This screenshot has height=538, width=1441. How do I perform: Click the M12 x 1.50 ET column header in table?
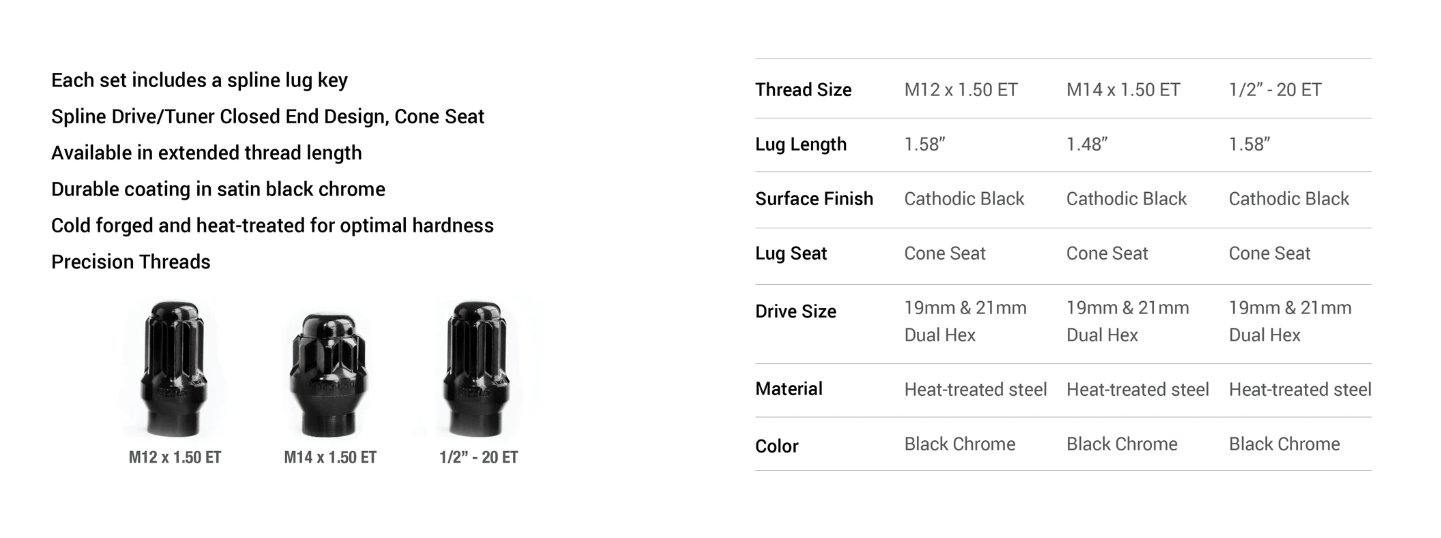[x=961, y=90]
